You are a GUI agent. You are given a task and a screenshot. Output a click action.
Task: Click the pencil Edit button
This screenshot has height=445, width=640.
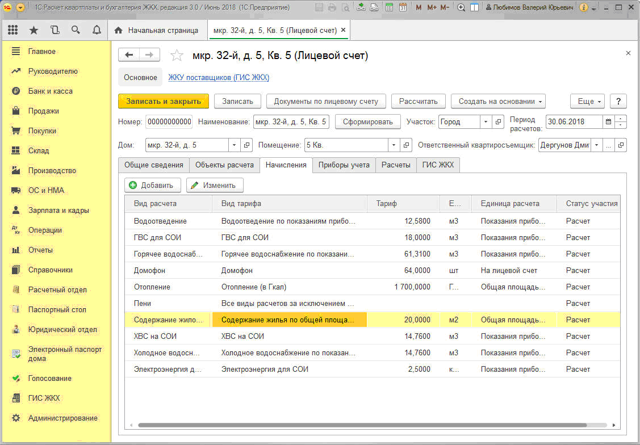click(214, 185)
